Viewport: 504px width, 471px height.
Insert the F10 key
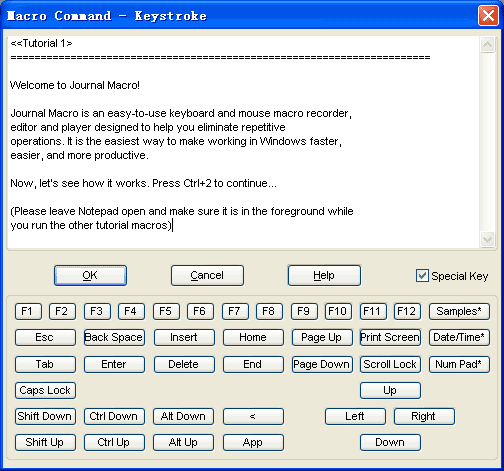(338, 311)
